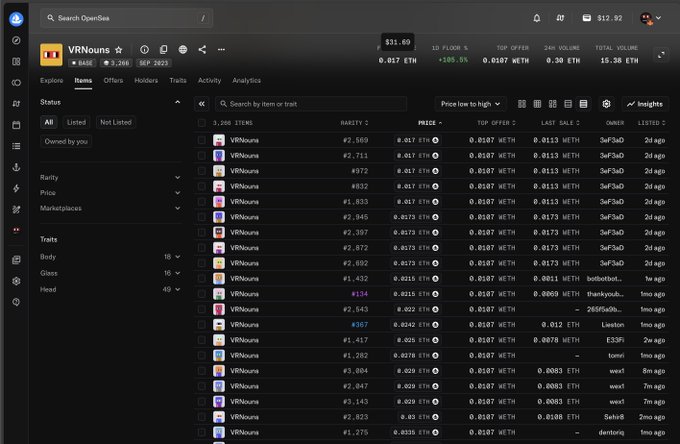The height and width of the screenshot is (444, 680).
Task: Click the Search OpenSea field
Action: coord(127,18)
